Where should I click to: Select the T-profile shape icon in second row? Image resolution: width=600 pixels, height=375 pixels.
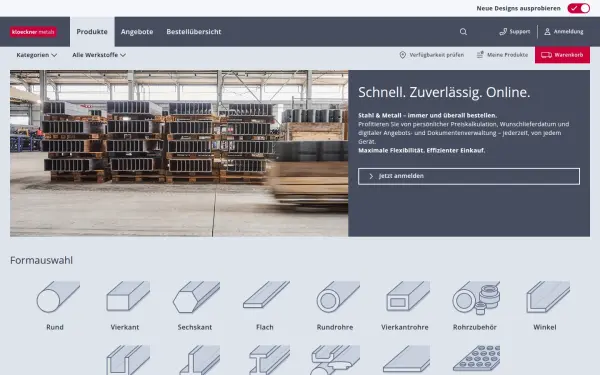(199, 360)
